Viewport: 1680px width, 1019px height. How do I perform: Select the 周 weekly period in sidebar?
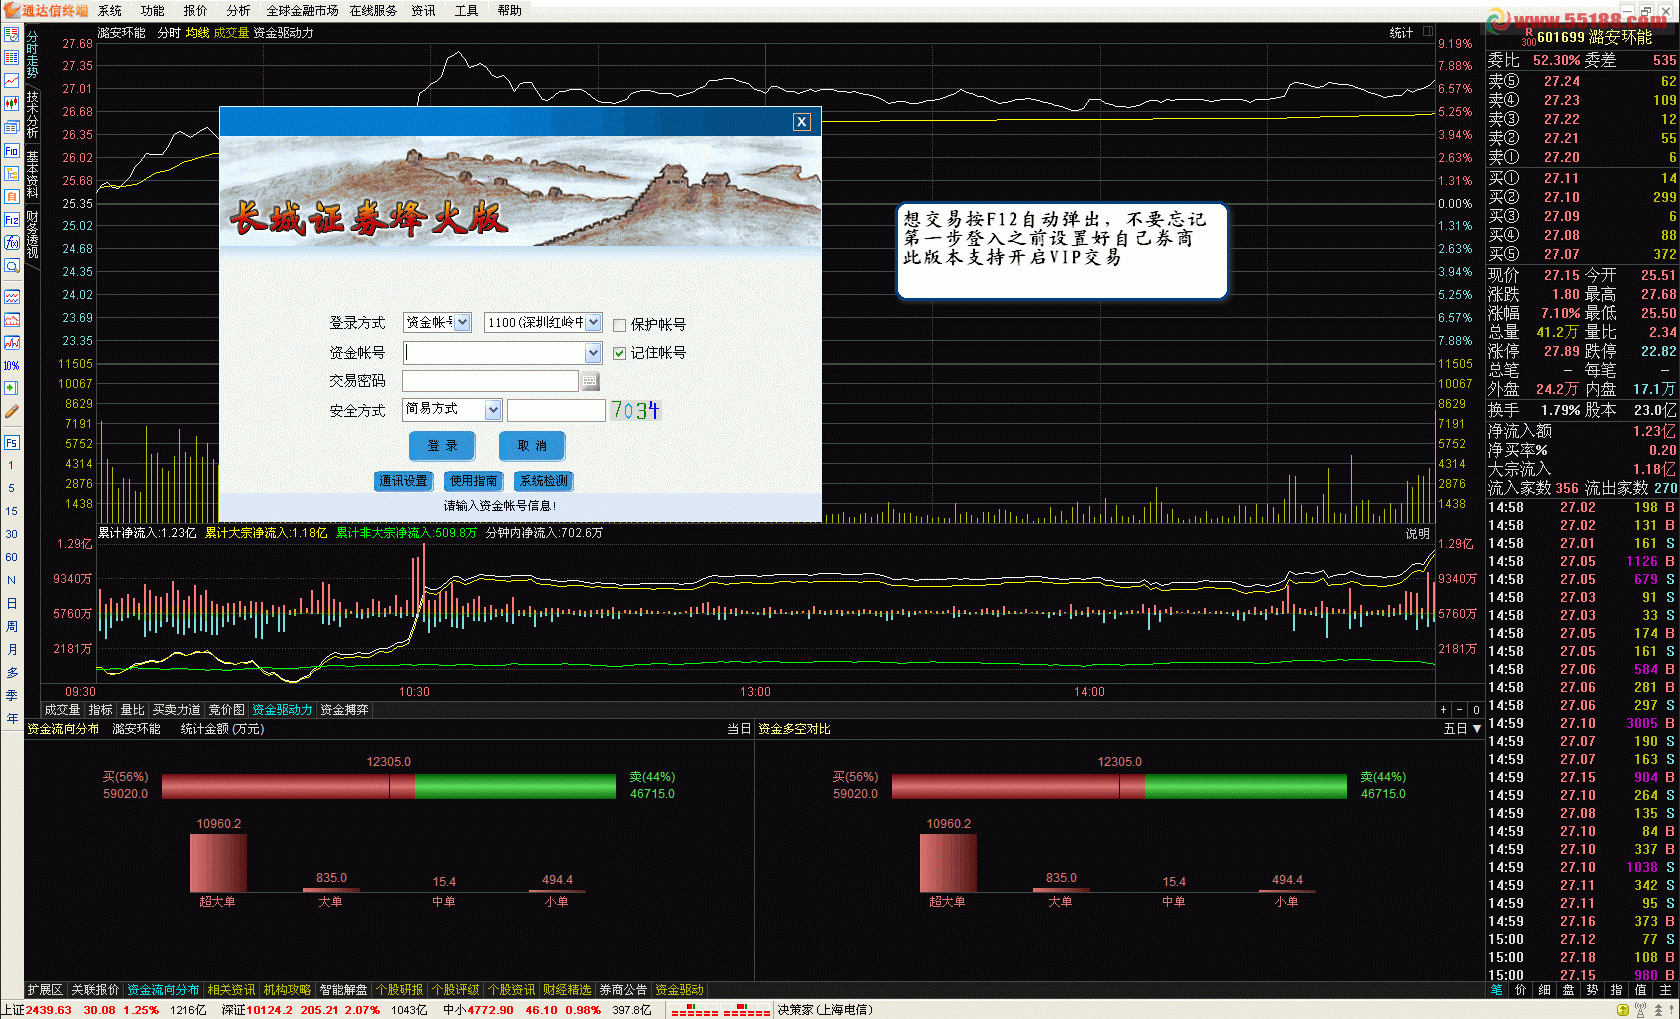click(11, 626)
